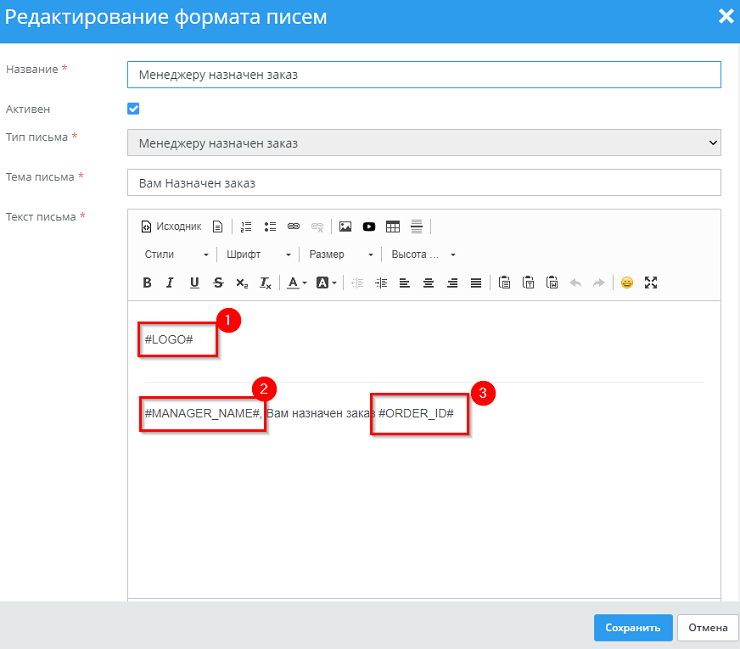Uncheck the Активен checkbox
The height and width of the screenshot is (649, 740).
tap(133, 109)
